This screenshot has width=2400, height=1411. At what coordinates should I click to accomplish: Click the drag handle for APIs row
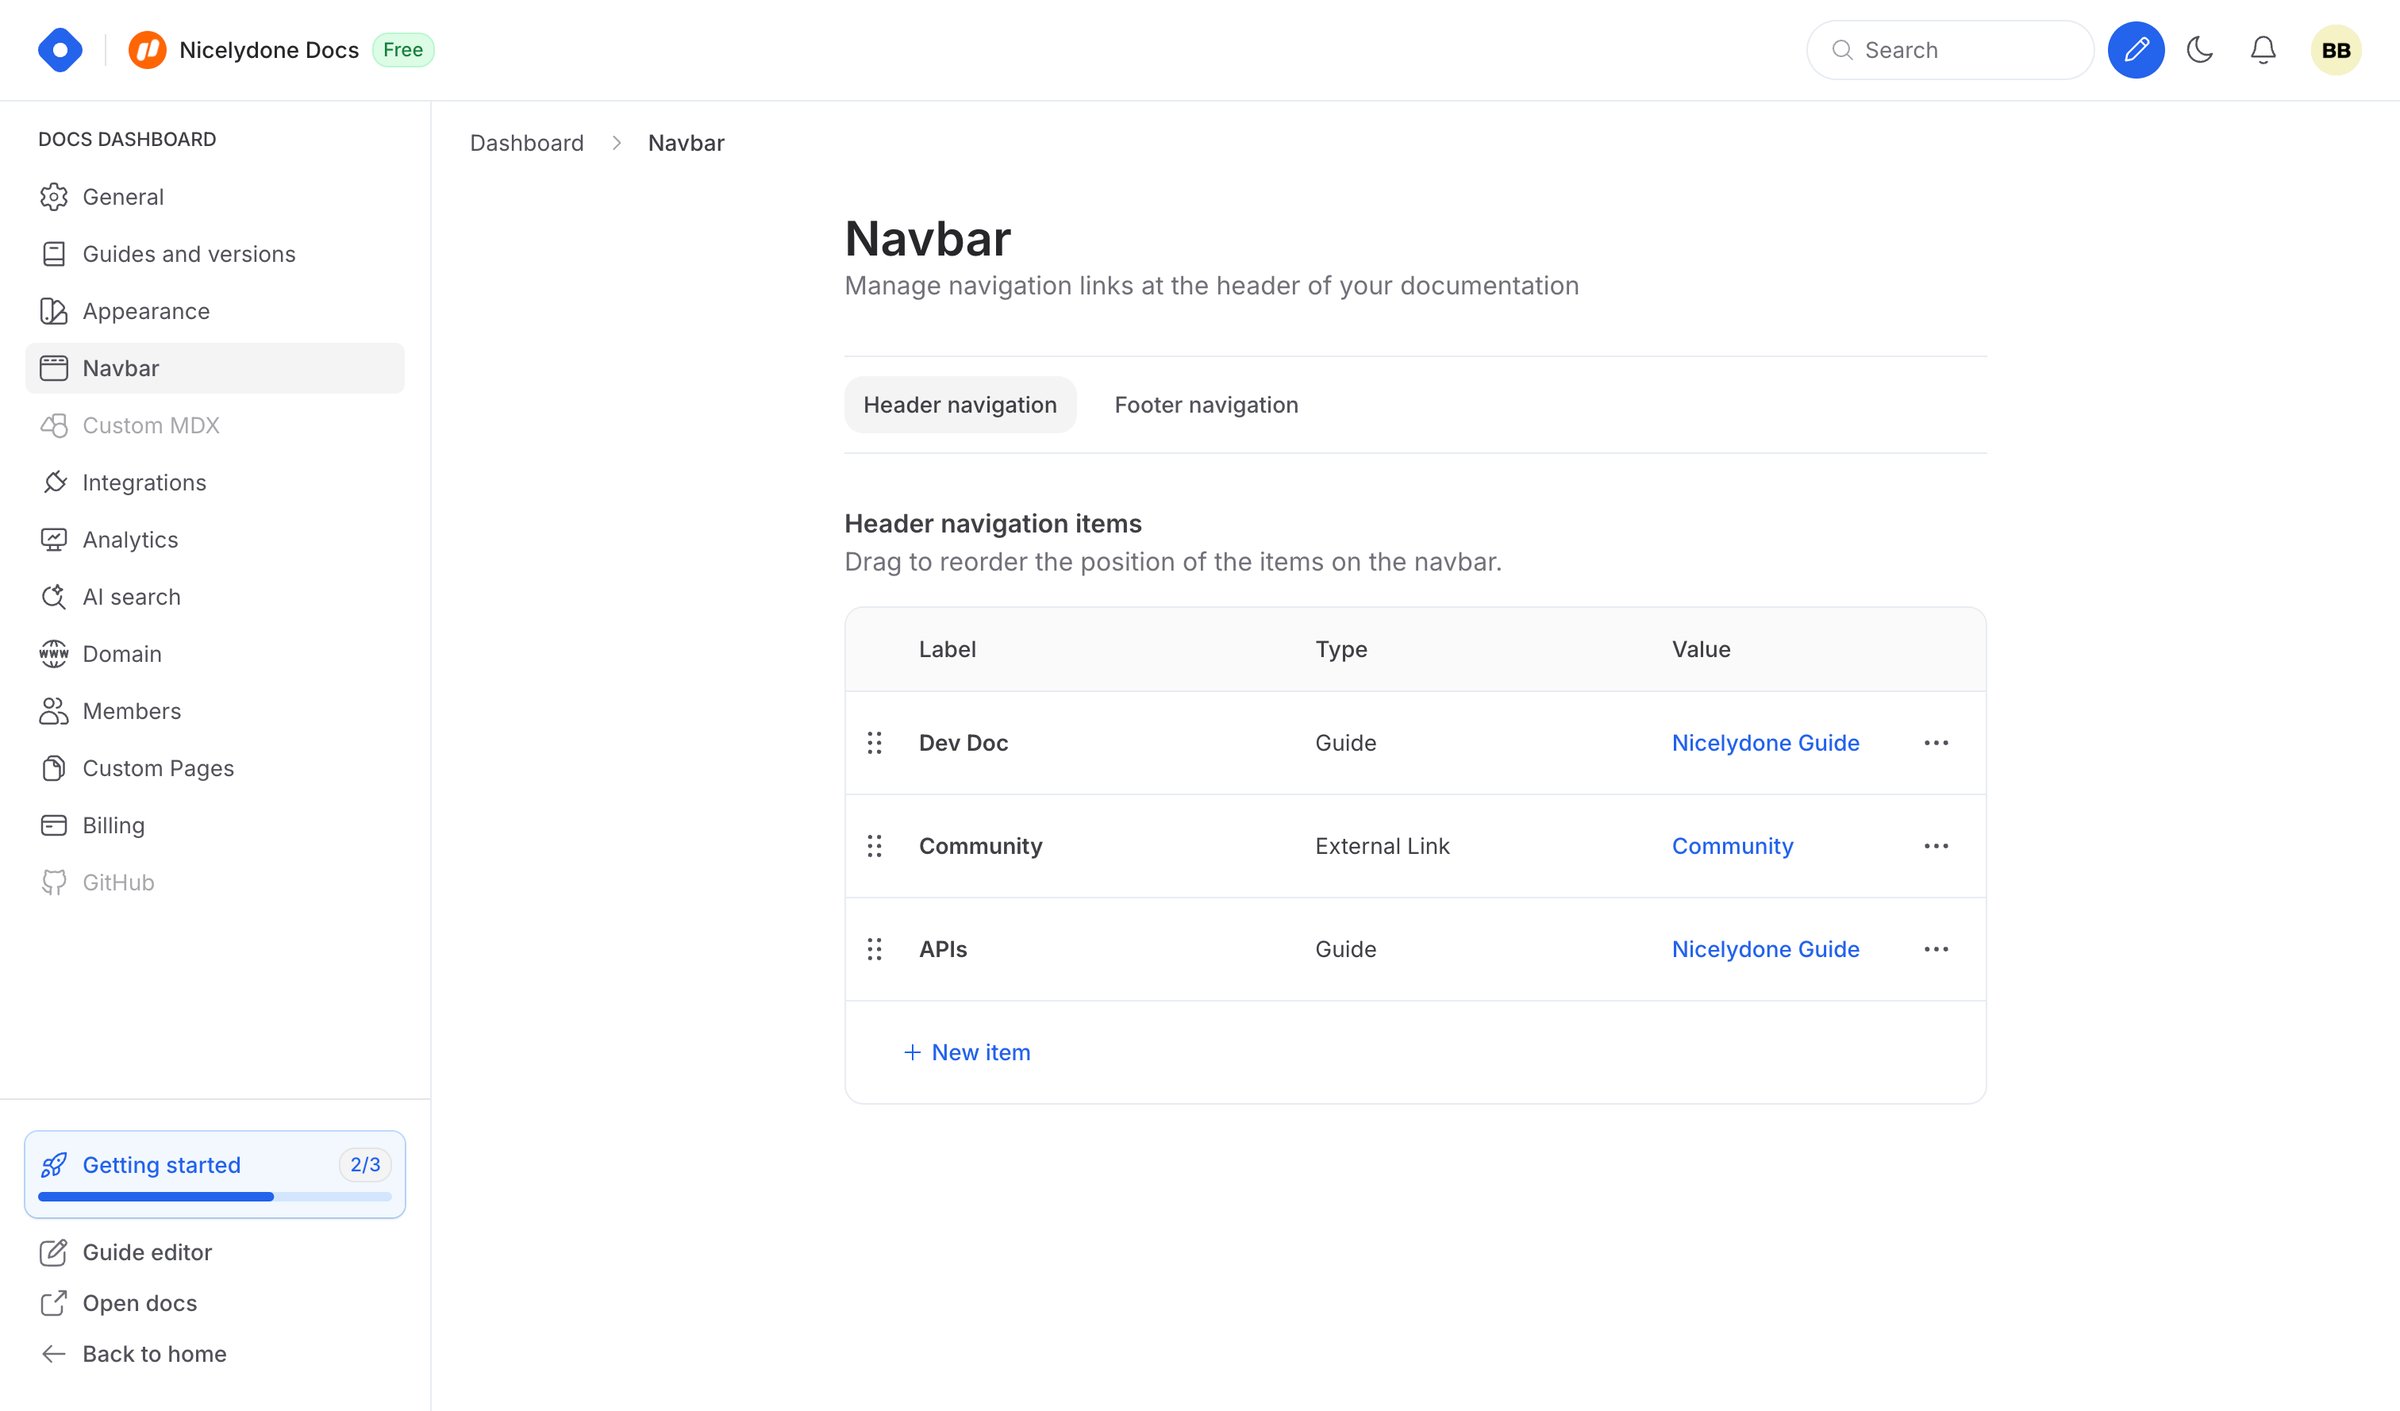[875, 949]
